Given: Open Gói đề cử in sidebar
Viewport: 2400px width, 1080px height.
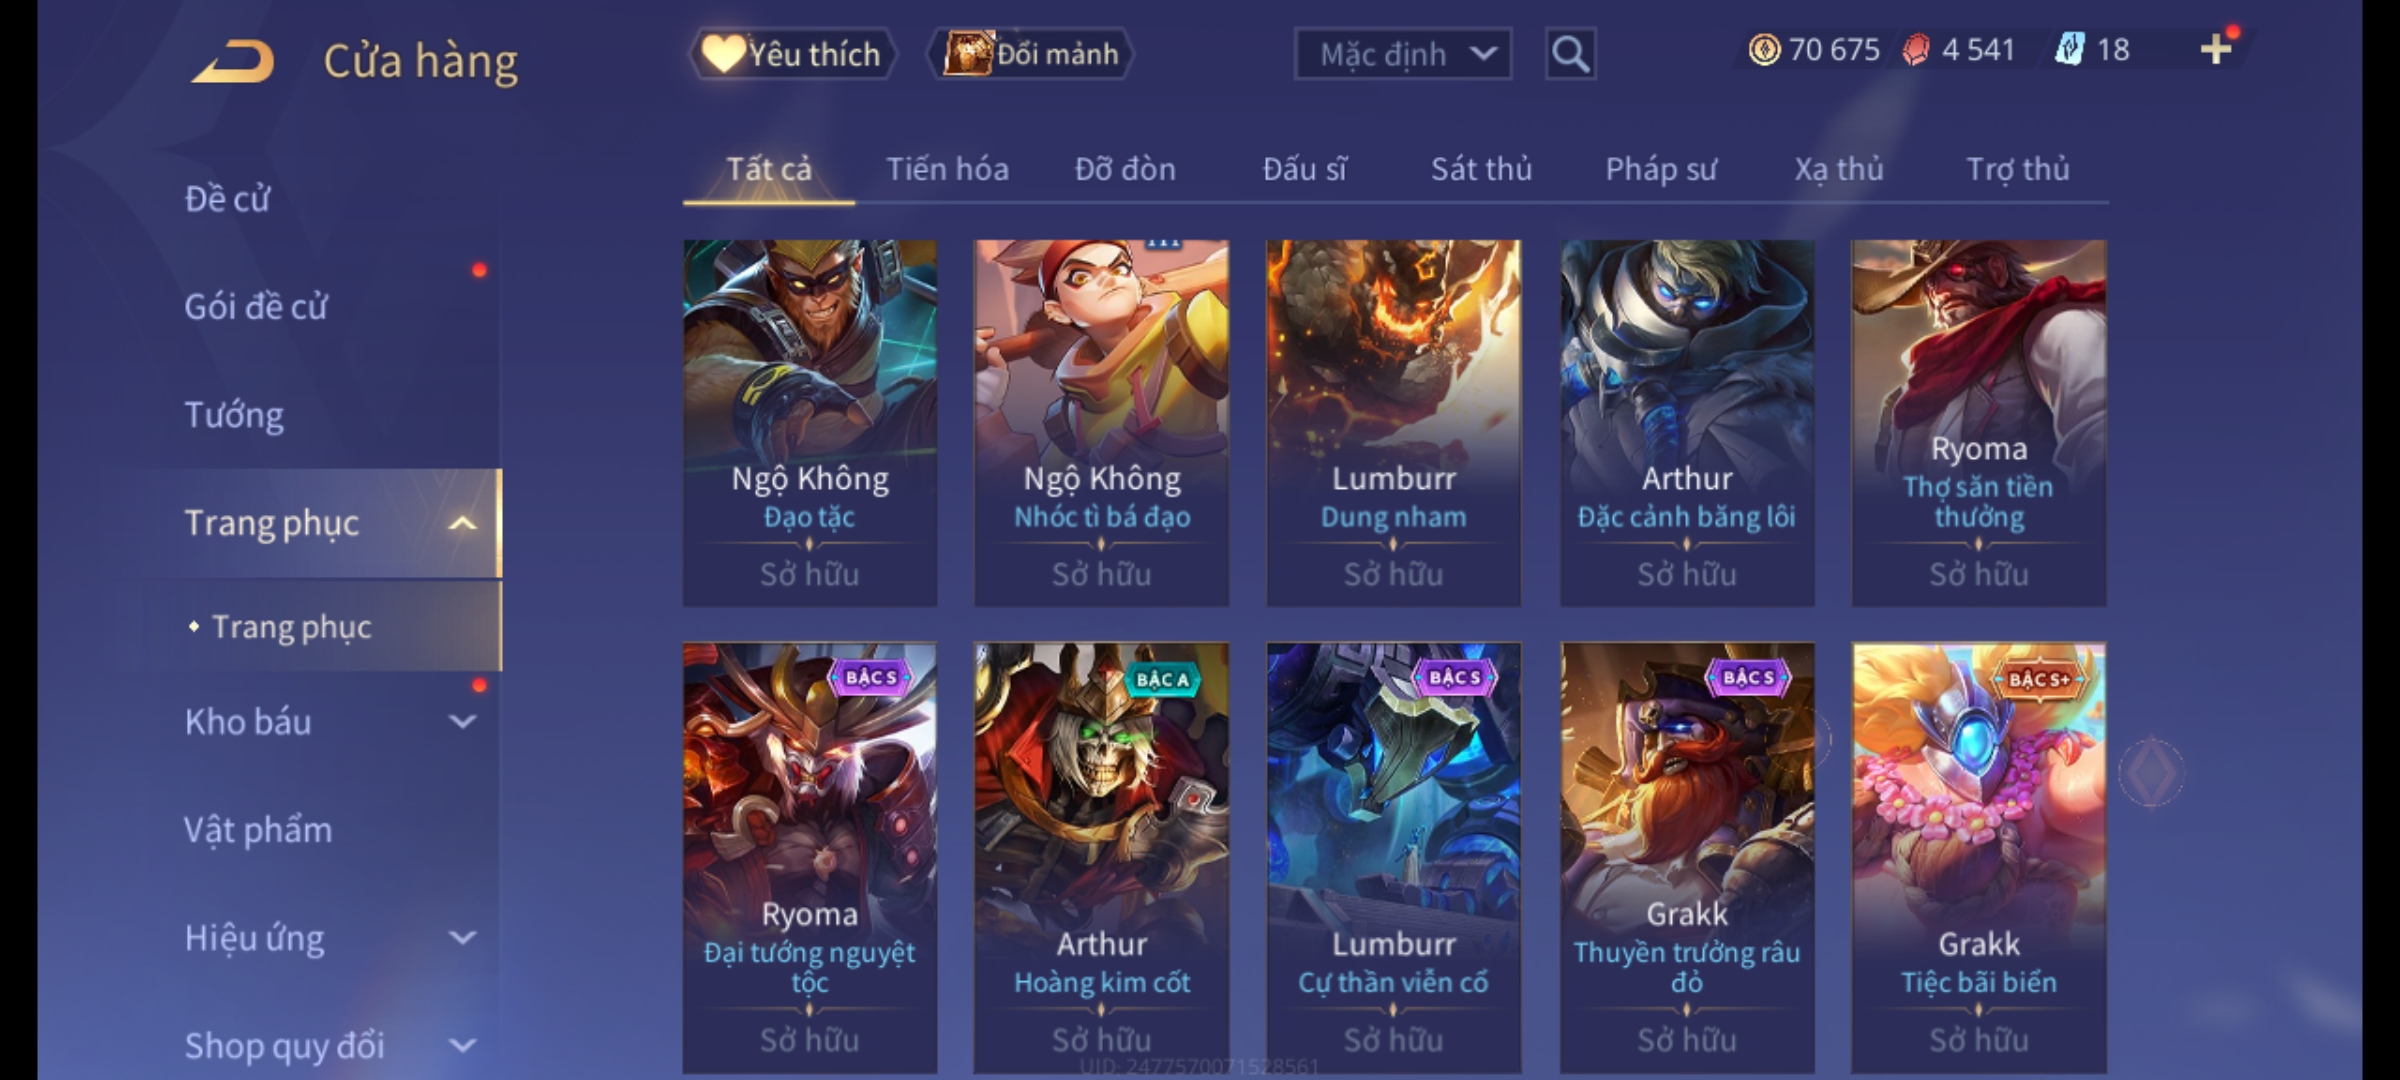Looking at the screenshot, I should (256, 307).
